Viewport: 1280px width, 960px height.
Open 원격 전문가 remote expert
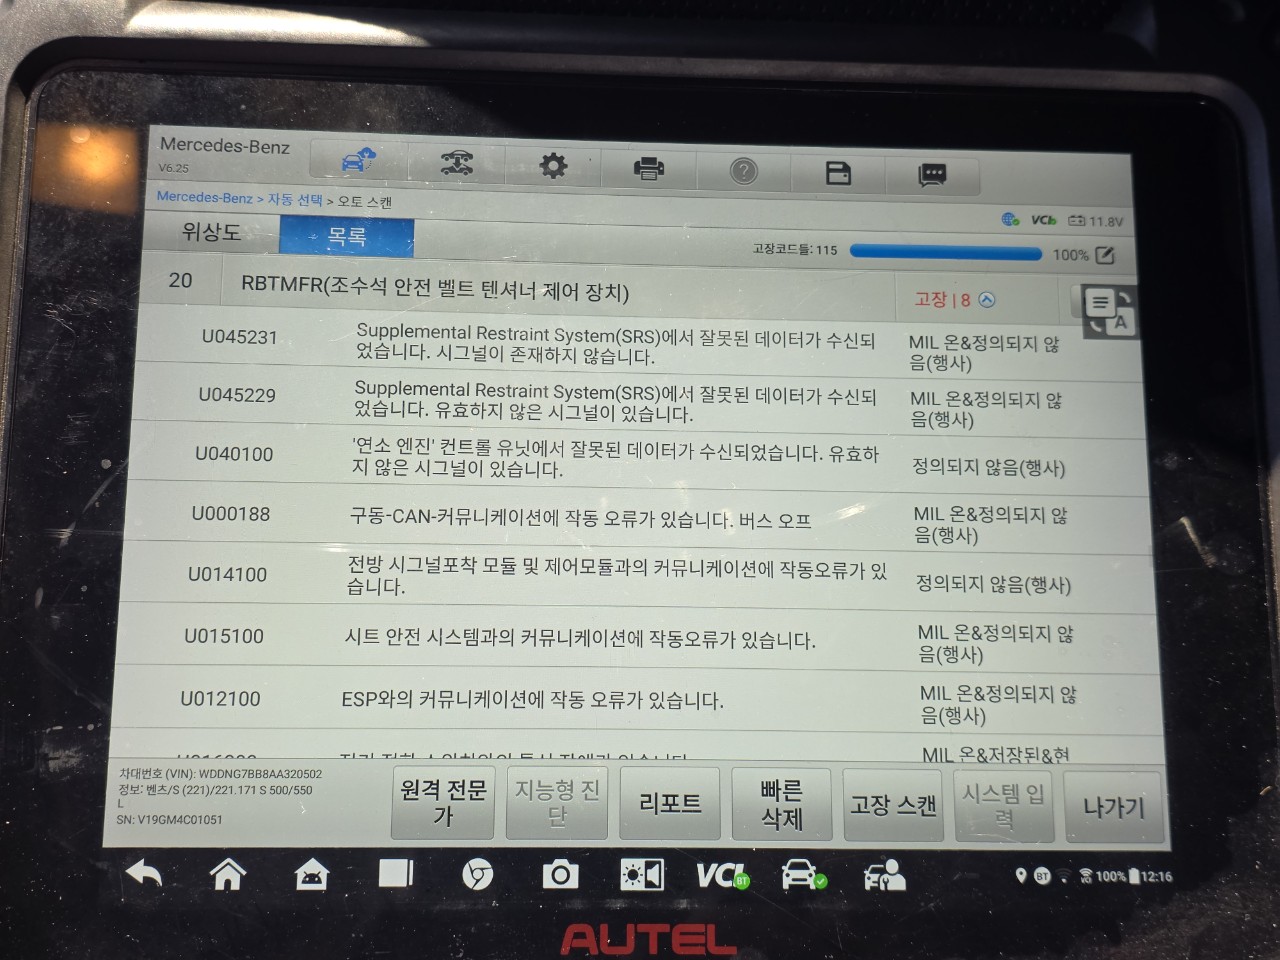coord(443,802)
